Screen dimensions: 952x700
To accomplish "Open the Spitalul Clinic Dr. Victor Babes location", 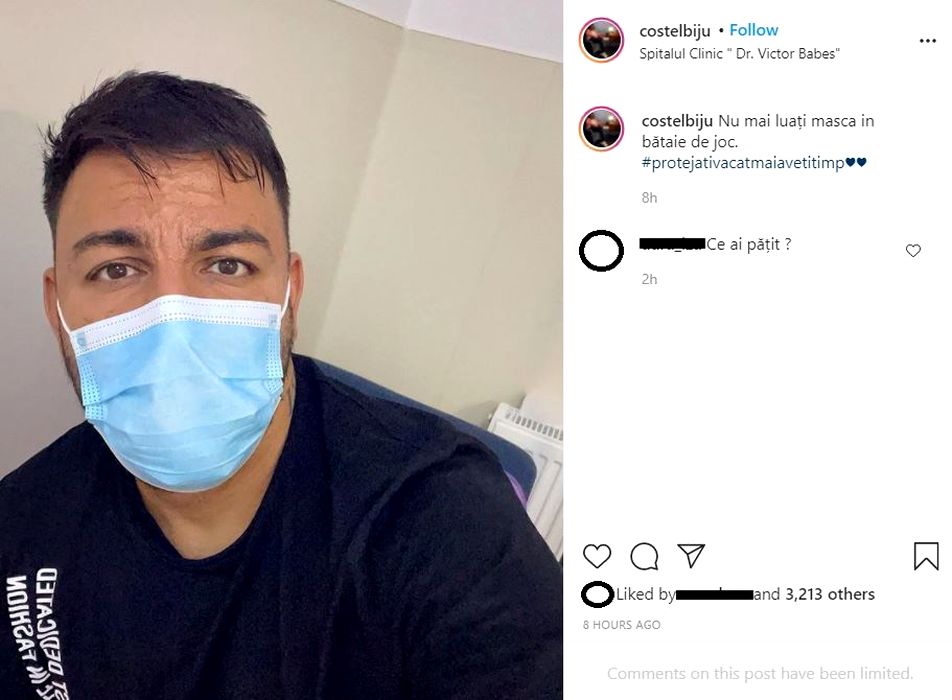I will (x=740, y=53).
